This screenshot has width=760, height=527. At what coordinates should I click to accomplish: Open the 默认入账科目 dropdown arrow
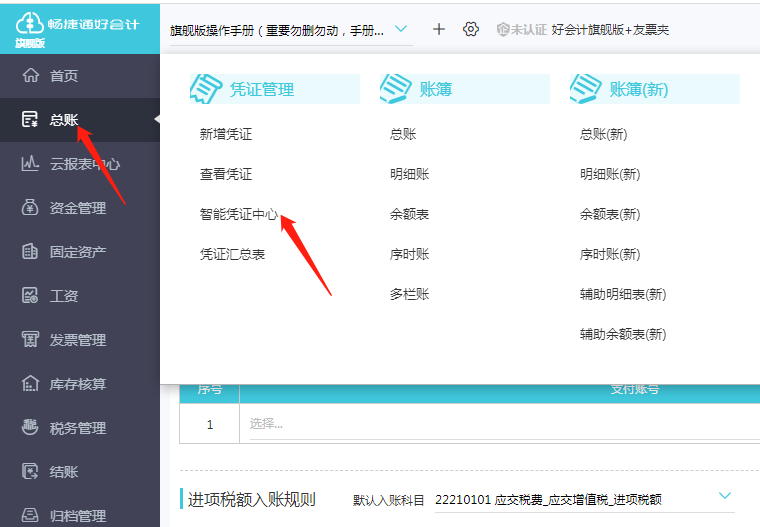click(x=725, y=495)
